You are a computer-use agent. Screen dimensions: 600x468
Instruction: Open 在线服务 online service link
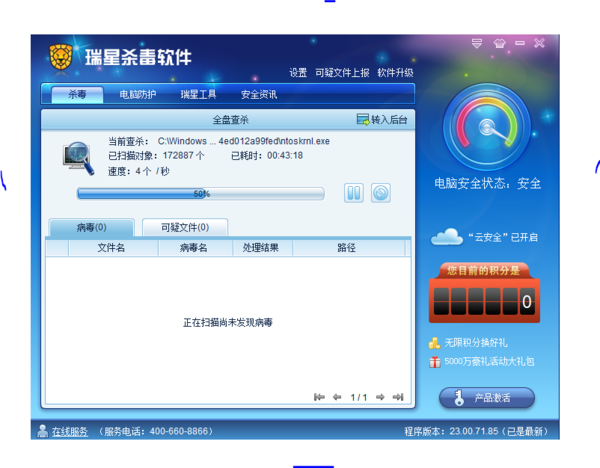[x=70, y=432]
